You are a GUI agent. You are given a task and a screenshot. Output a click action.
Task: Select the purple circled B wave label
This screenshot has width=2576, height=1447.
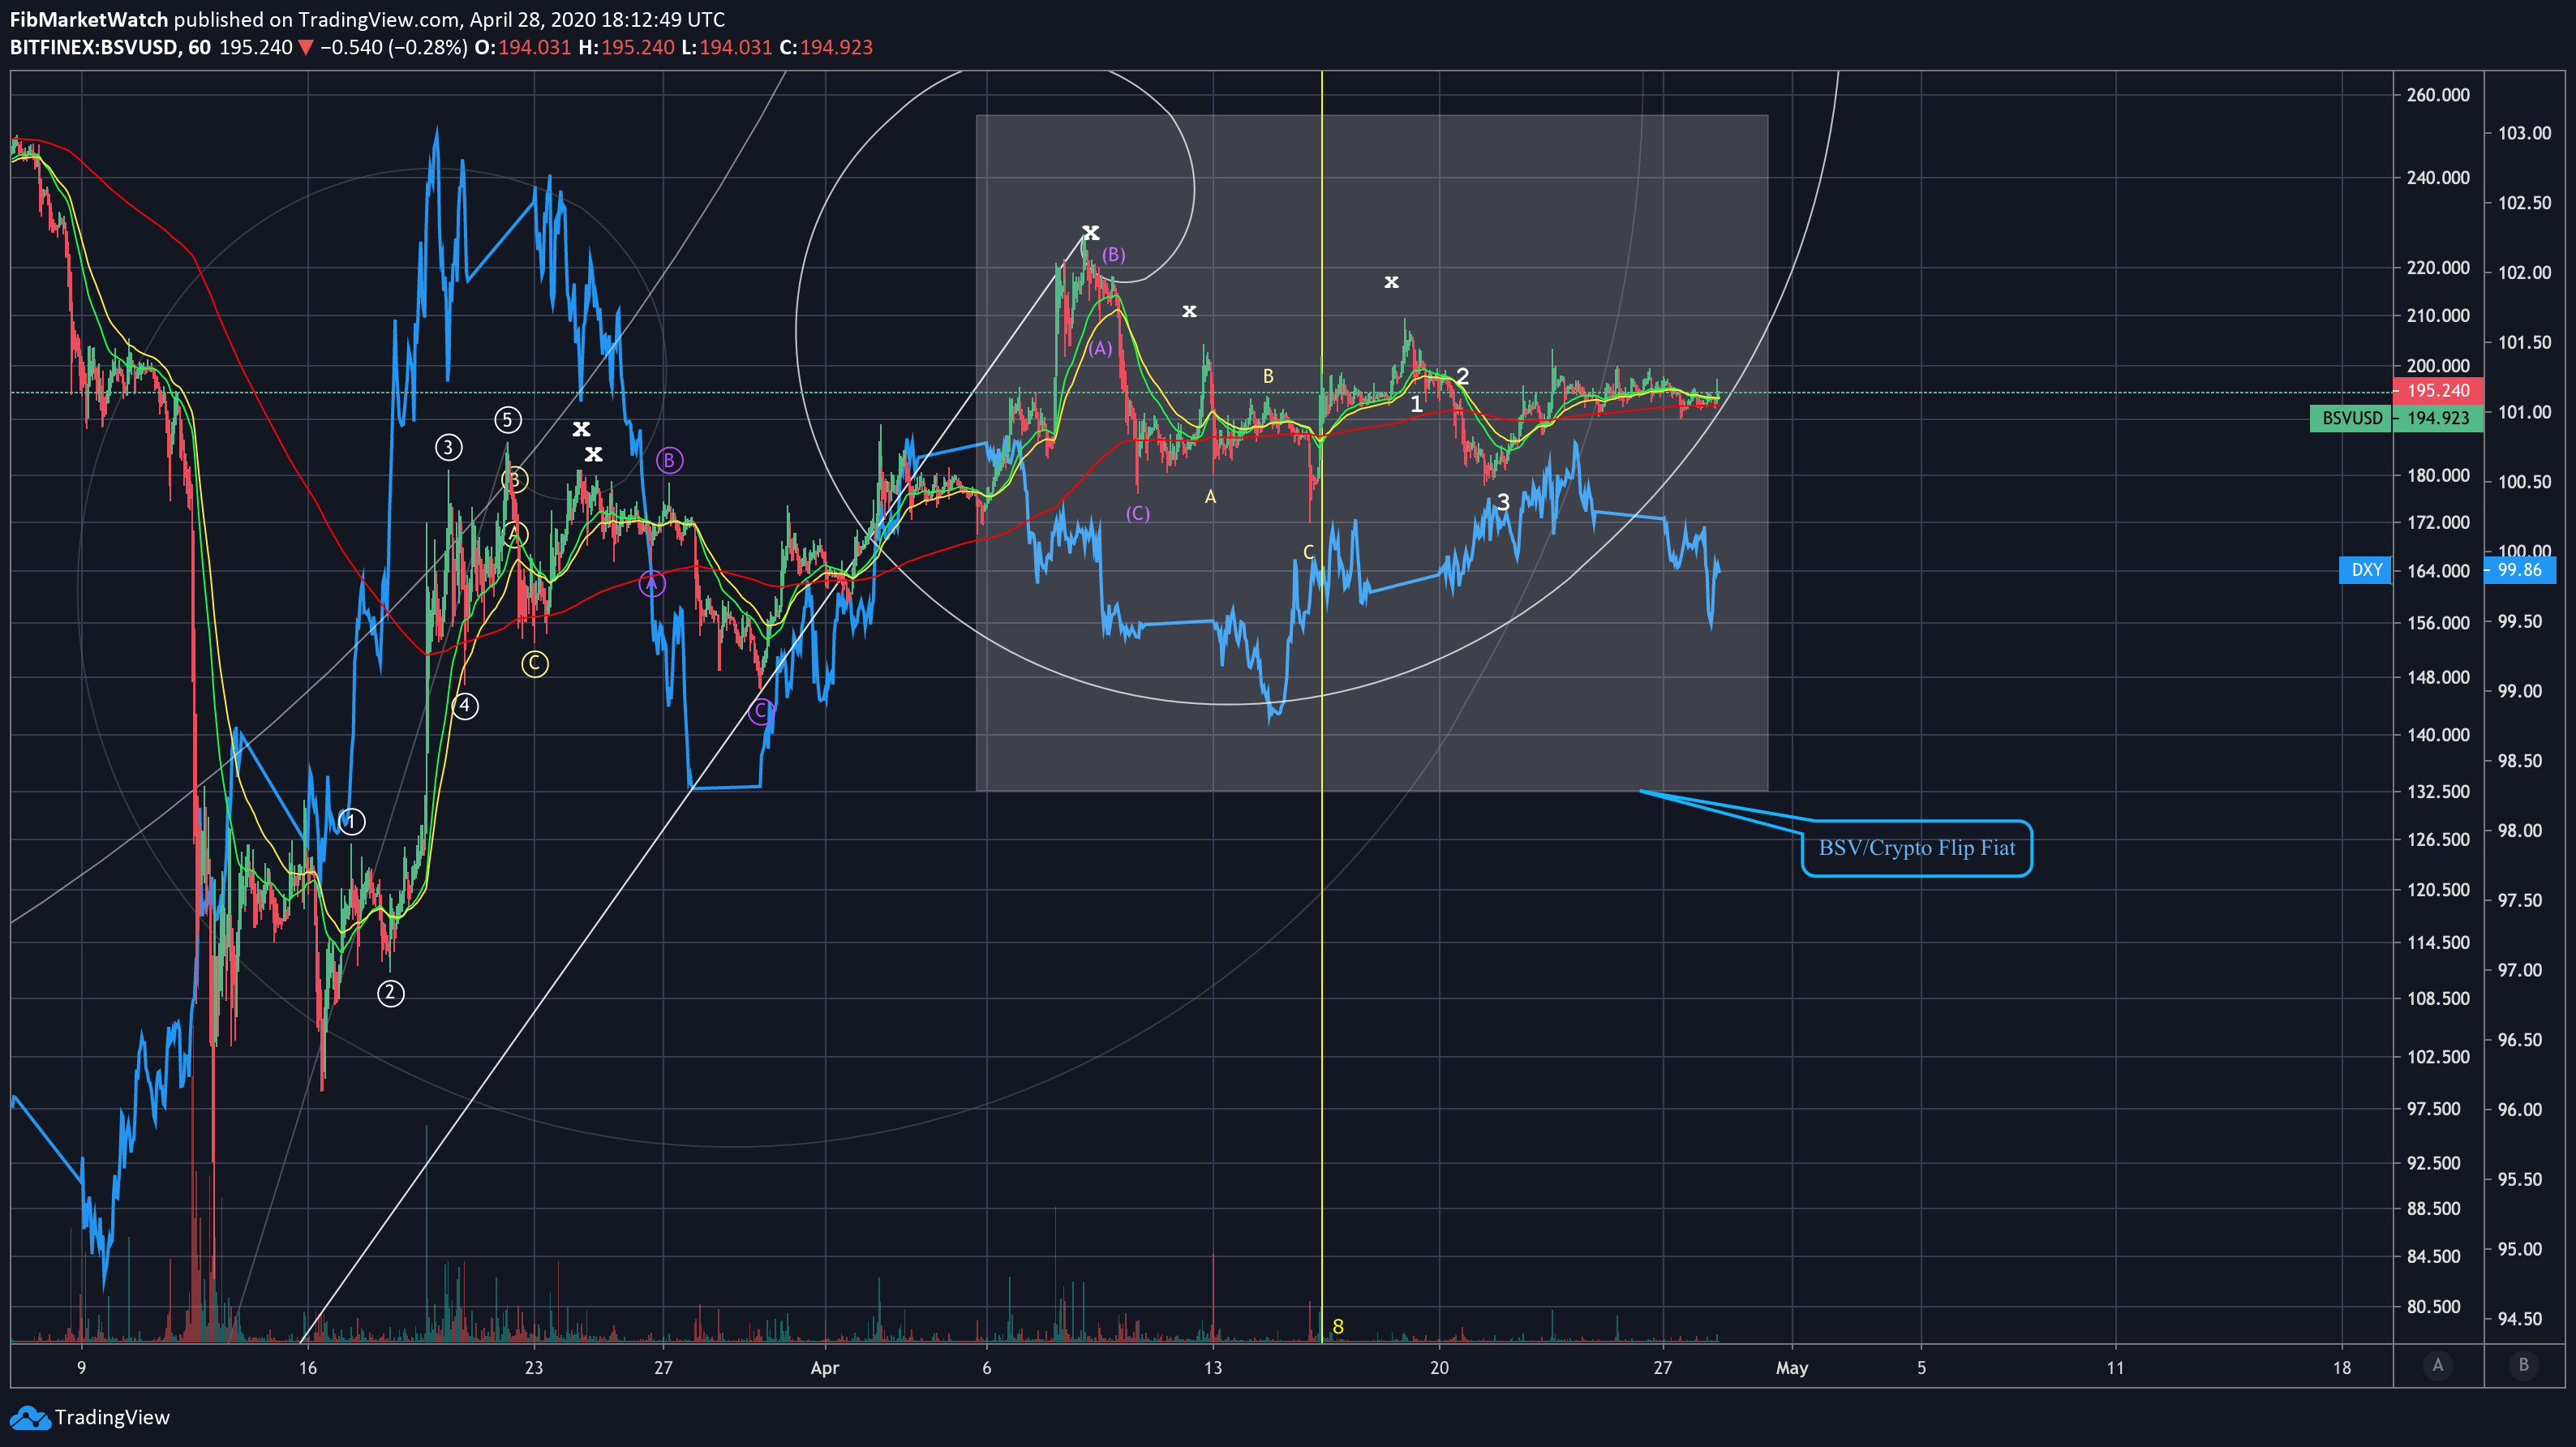tap(669, 460)
